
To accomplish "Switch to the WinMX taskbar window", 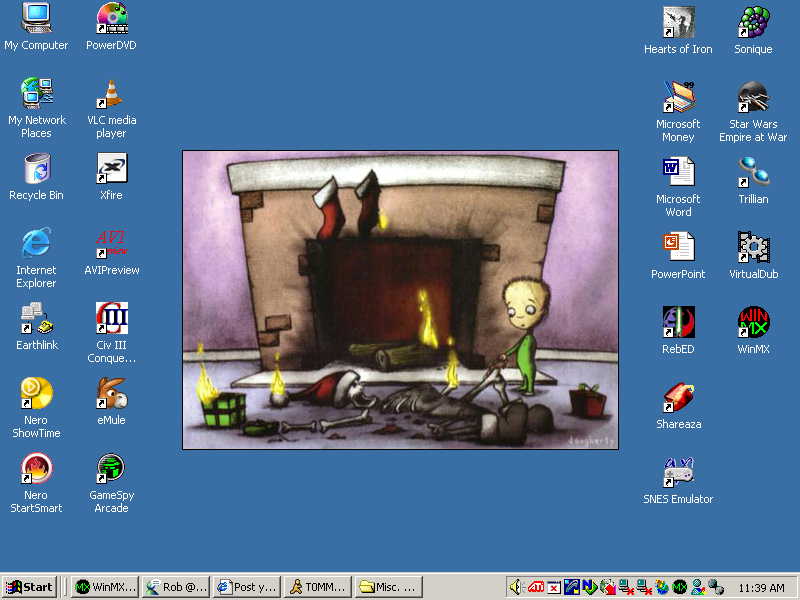I will (105, 587).
